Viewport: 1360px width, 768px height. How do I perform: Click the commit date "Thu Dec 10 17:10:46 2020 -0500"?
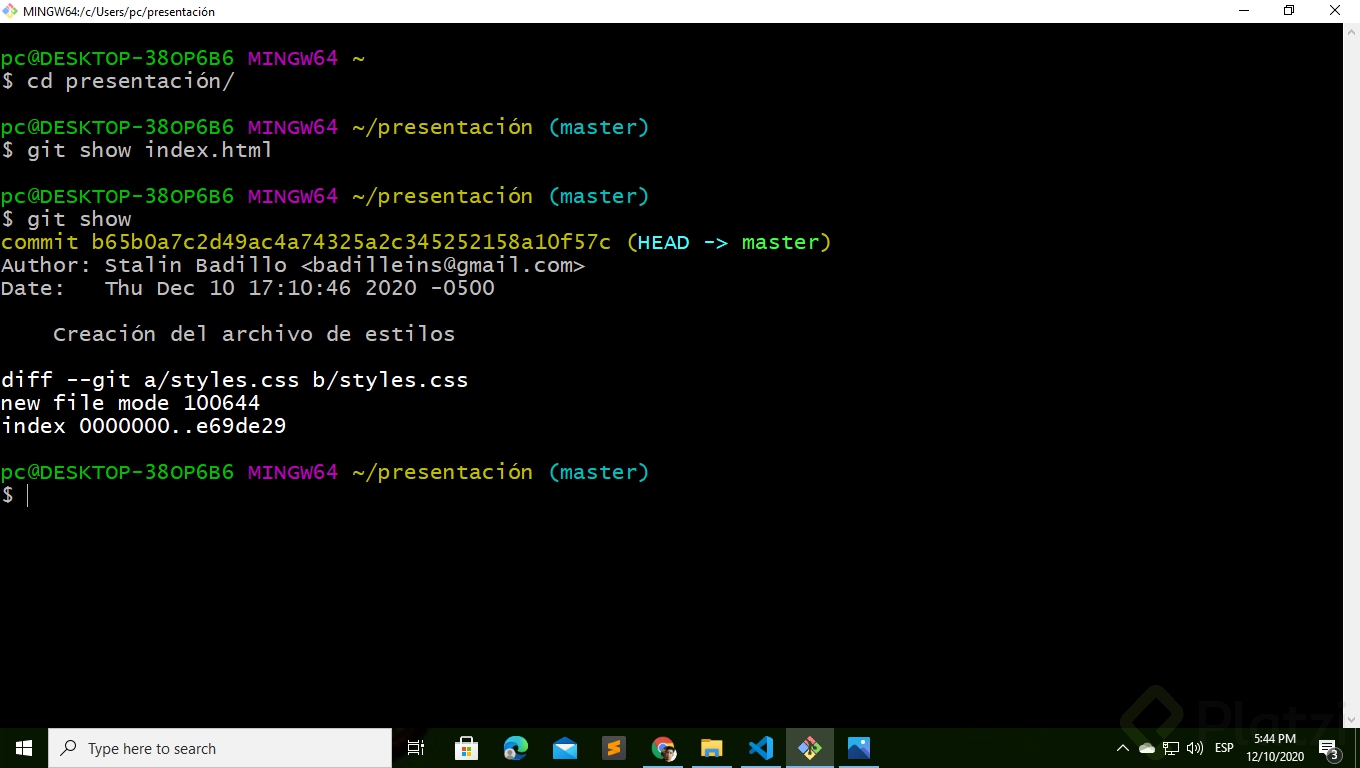[300, 288]
